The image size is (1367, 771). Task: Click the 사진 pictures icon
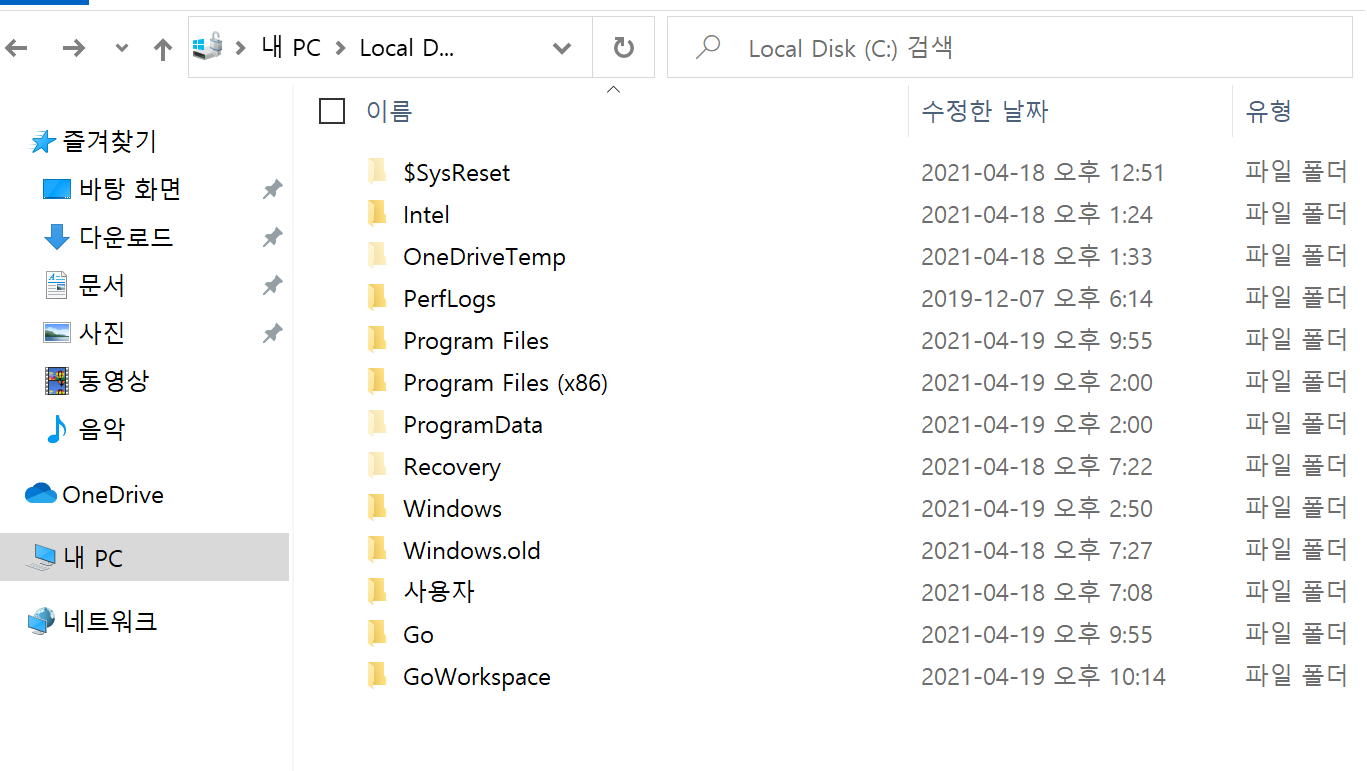click(57, 332)
